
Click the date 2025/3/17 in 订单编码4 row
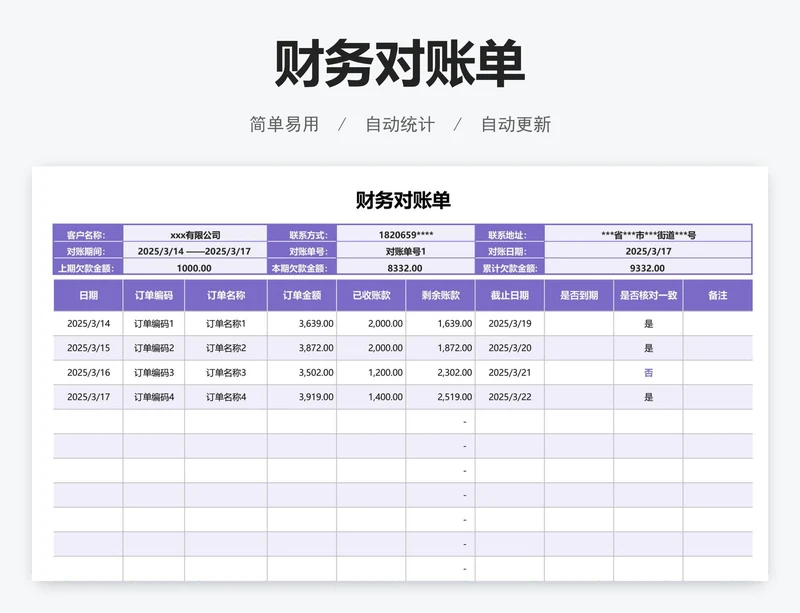[x=88, y=397]
